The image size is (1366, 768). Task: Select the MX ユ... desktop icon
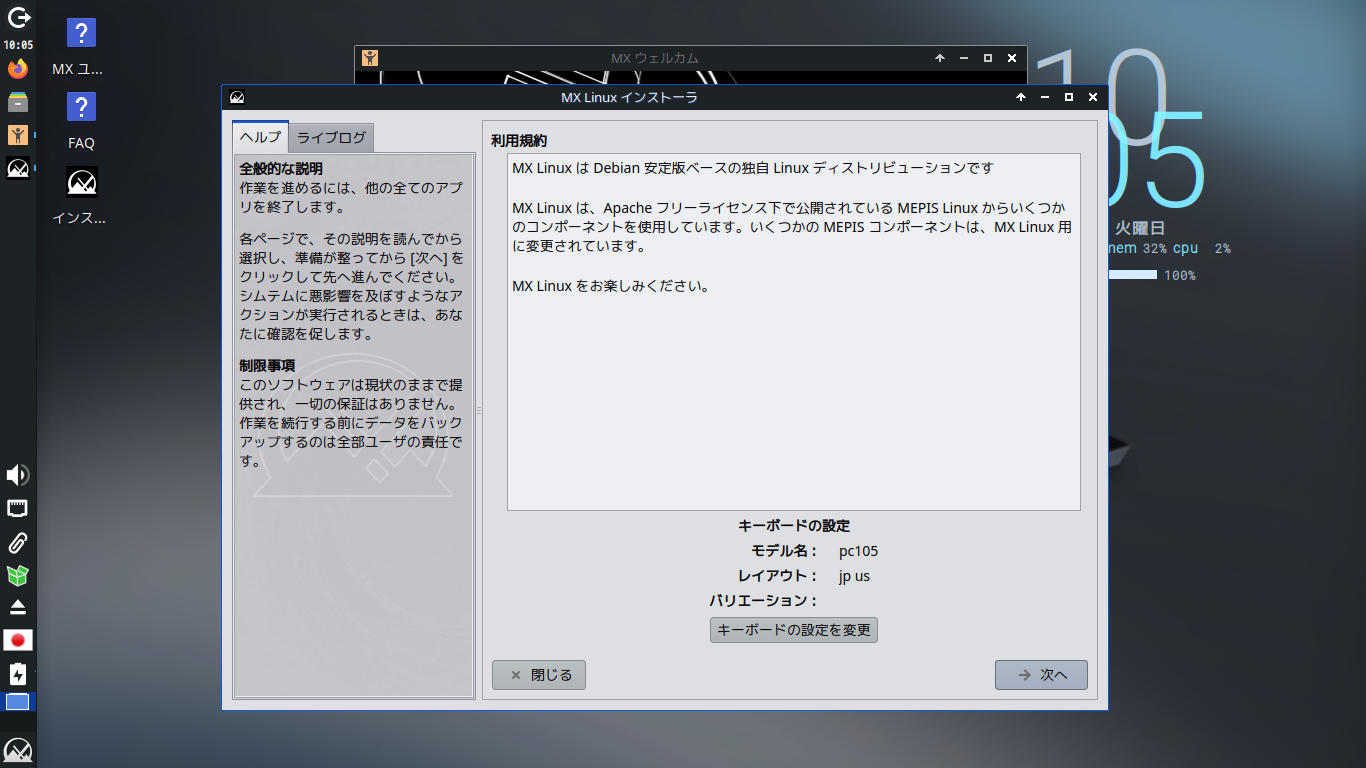point(80,47)
